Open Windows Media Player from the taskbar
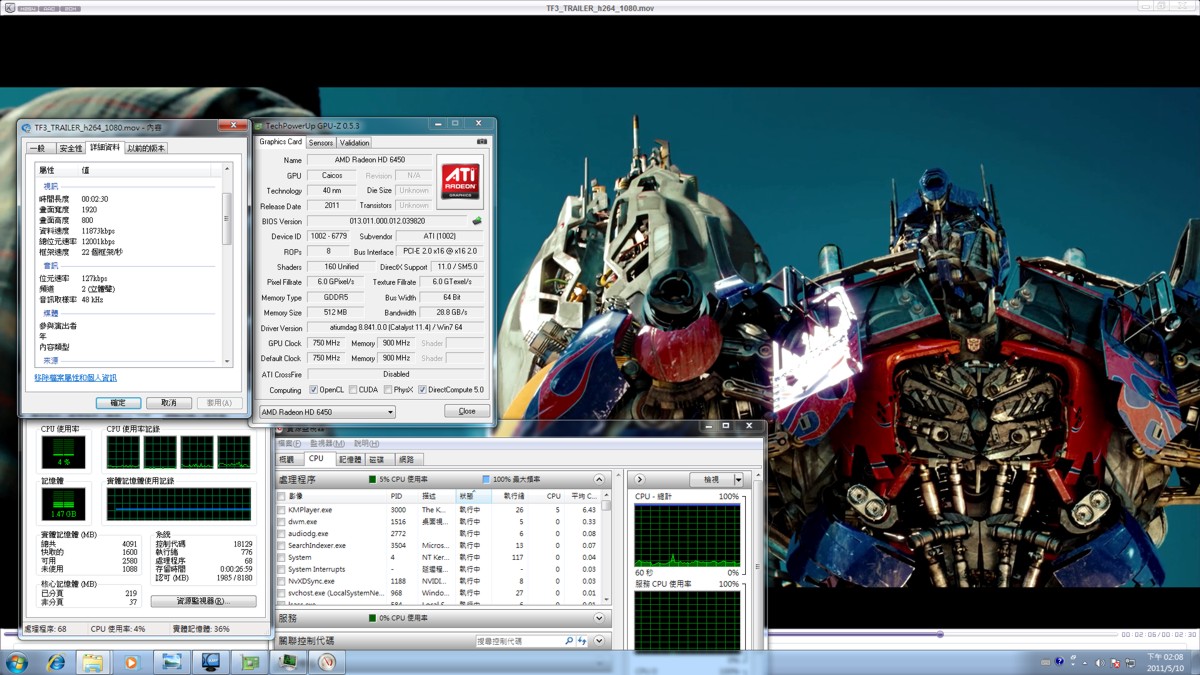The image size is (1200, 675). pyautogui.click(x=131, y=662)
